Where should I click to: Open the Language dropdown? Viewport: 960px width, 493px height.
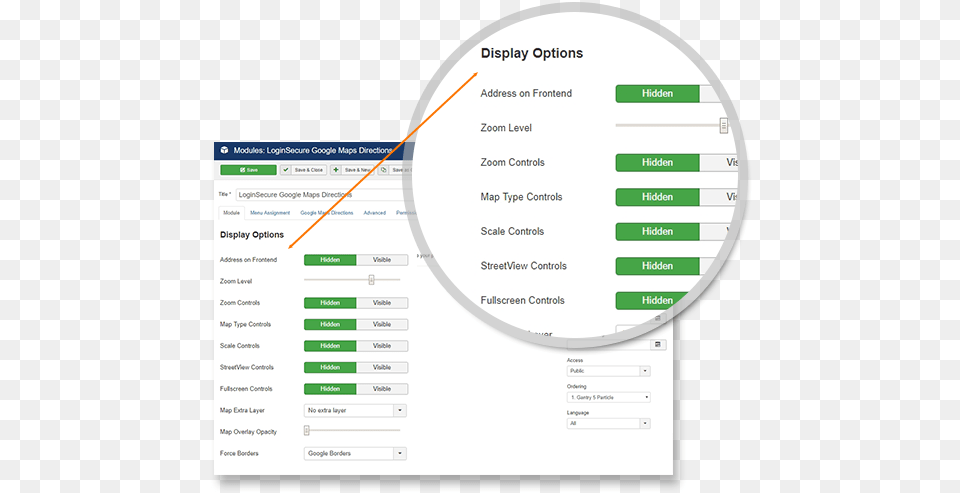[608, 423]
